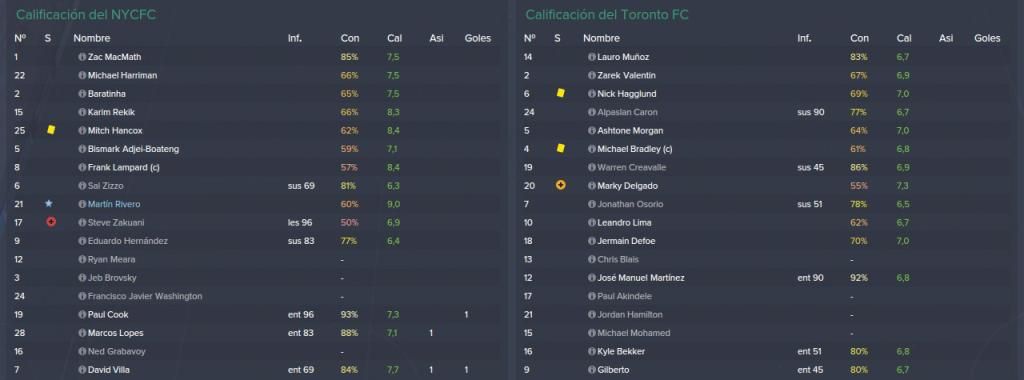Select Marcos Lopes row
This screenshot has height=380, width=1024.
pos(255,333)
